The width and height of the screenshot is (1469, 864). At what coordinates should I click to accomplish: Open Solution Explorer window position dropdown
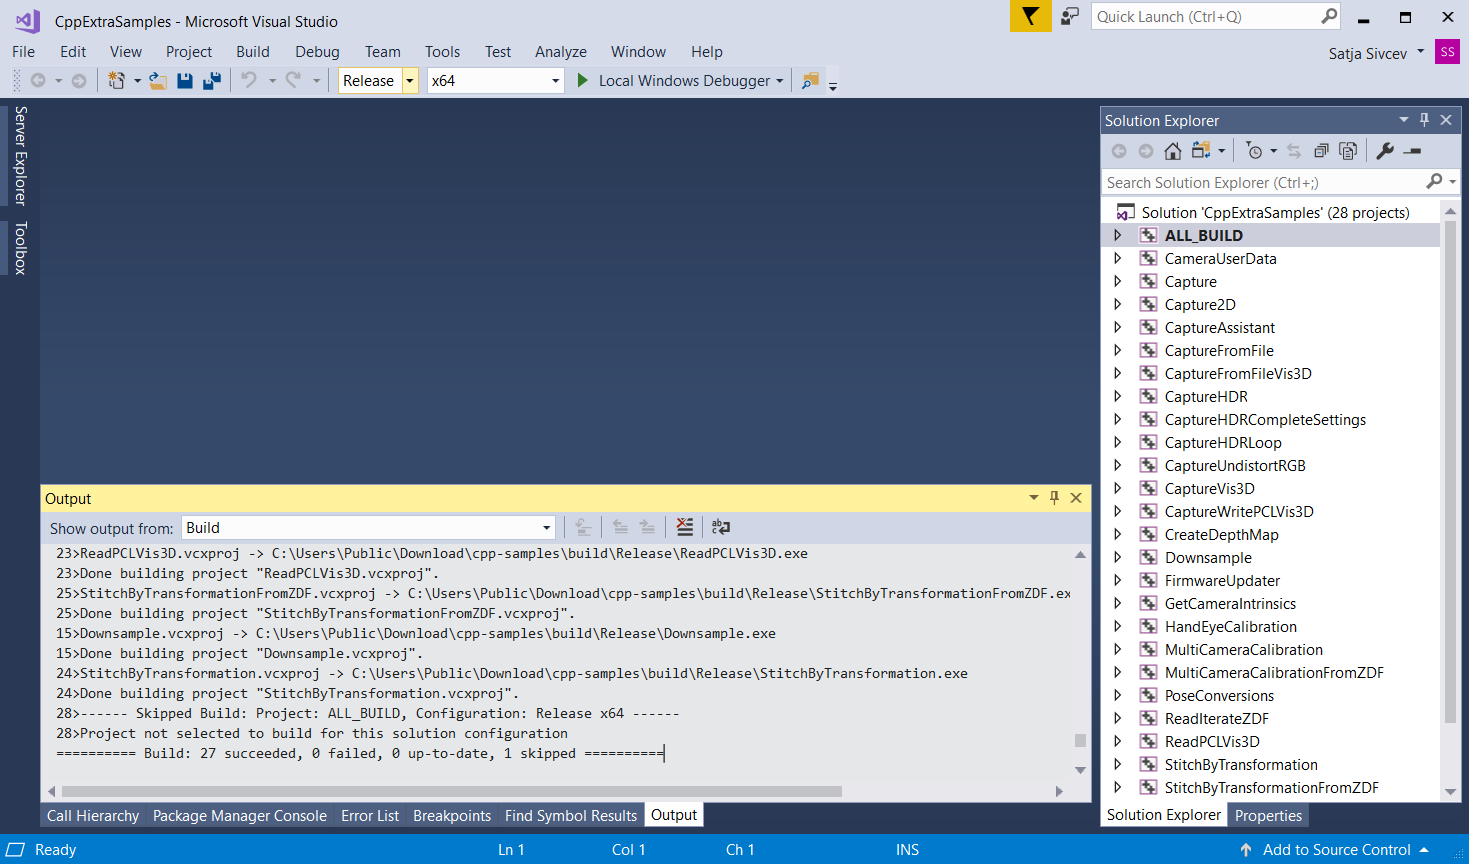[x=1404, y=120]
